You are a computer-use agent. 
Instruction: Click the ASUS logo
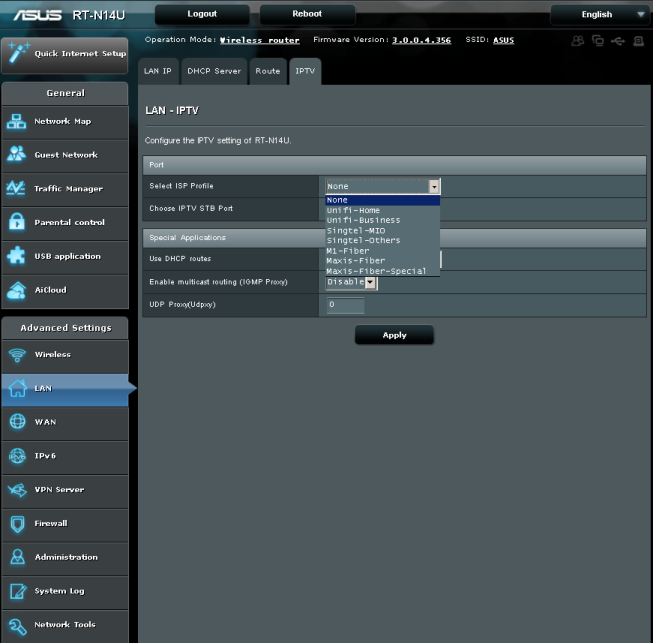click(37, 15)
